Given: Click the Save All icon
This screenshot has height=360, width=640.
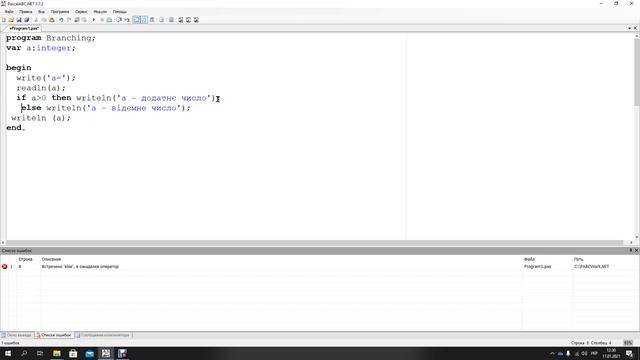Looking at the screenshot, I should [27, 20].
